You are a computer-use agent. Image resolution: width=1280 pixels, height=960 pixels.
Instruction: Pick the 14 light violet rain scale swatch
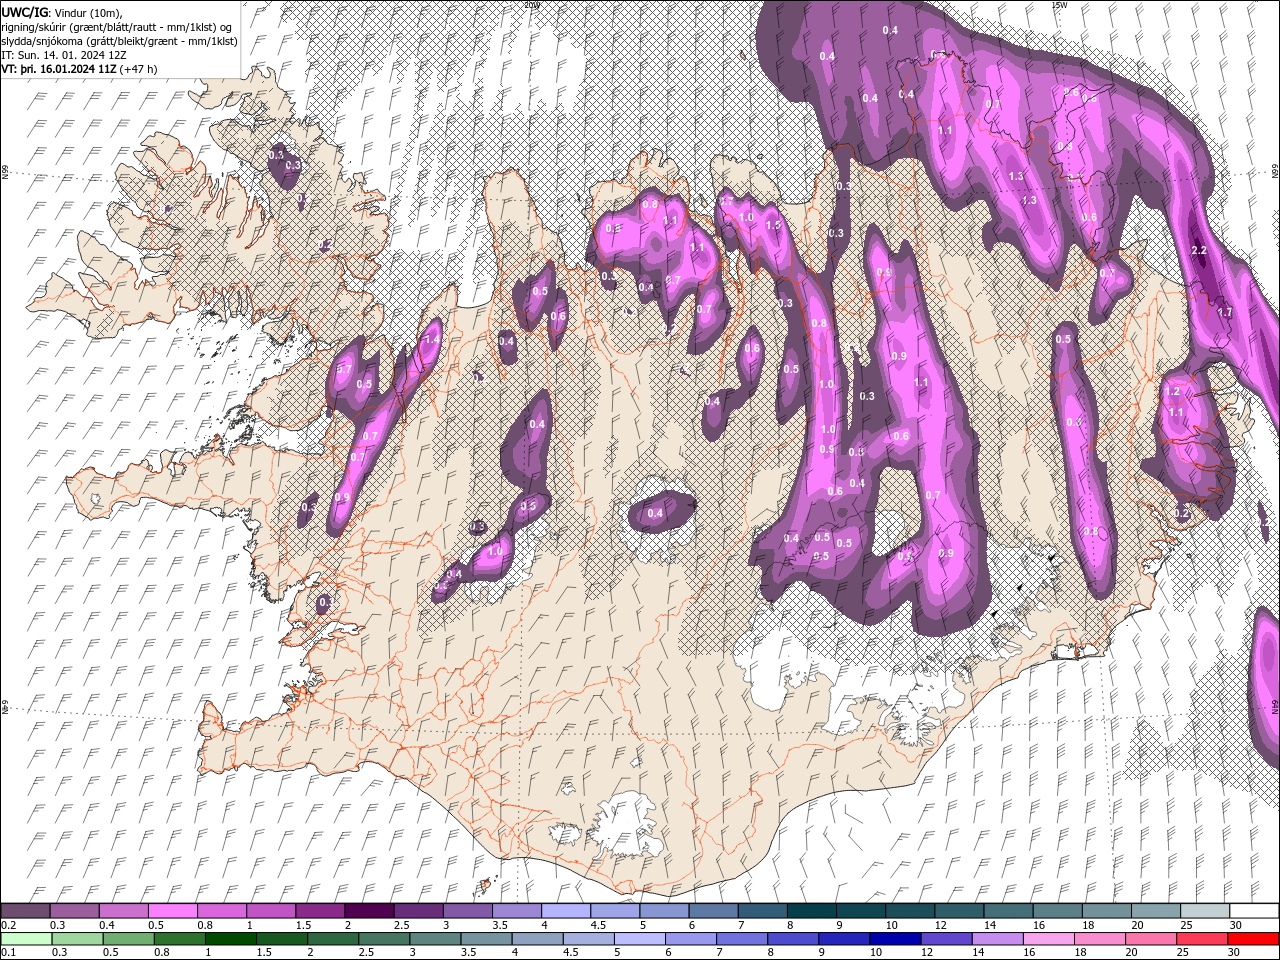tap(996, 939)
